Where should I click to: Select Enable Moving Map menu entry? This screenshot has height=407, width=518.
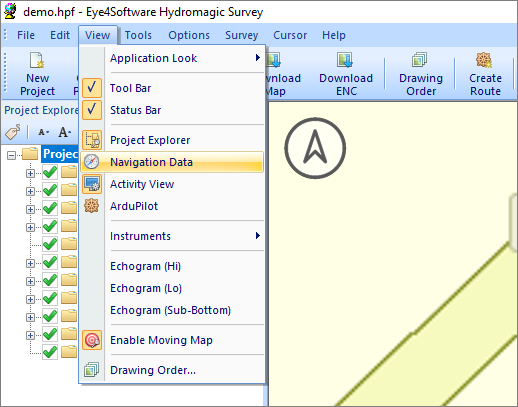(x=172, y=340)
